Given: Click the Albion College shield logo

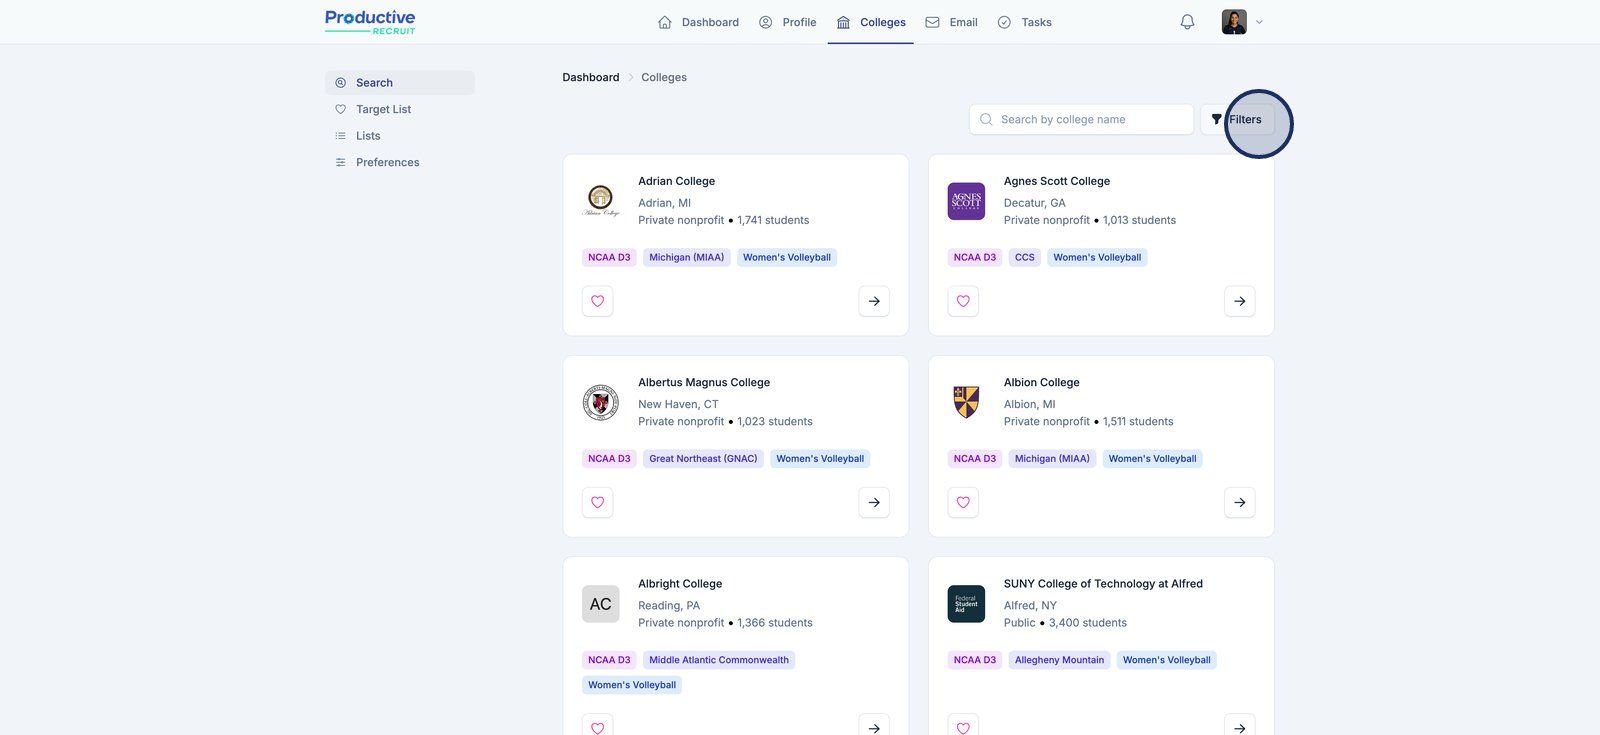Looking at the screenshot, I should [966, 402].
